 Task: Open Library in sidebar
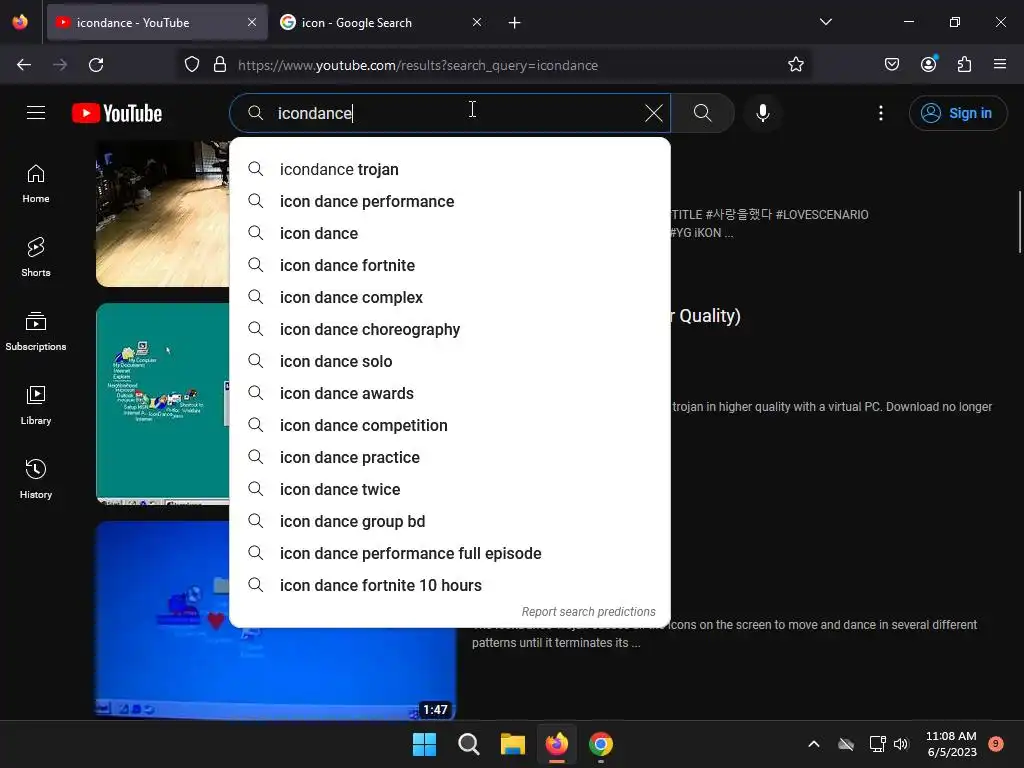pos(36,405)
